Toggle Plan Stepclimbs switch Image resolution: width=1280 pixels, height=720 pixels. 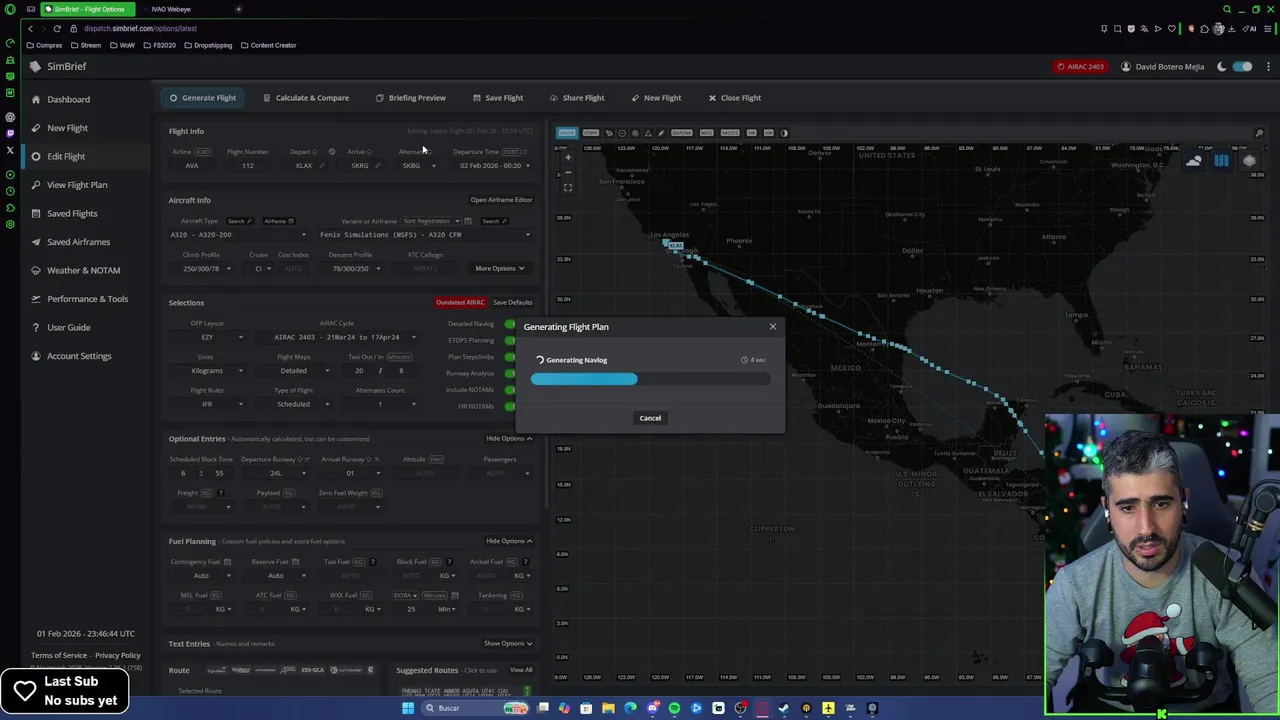(x=510, y=357)
